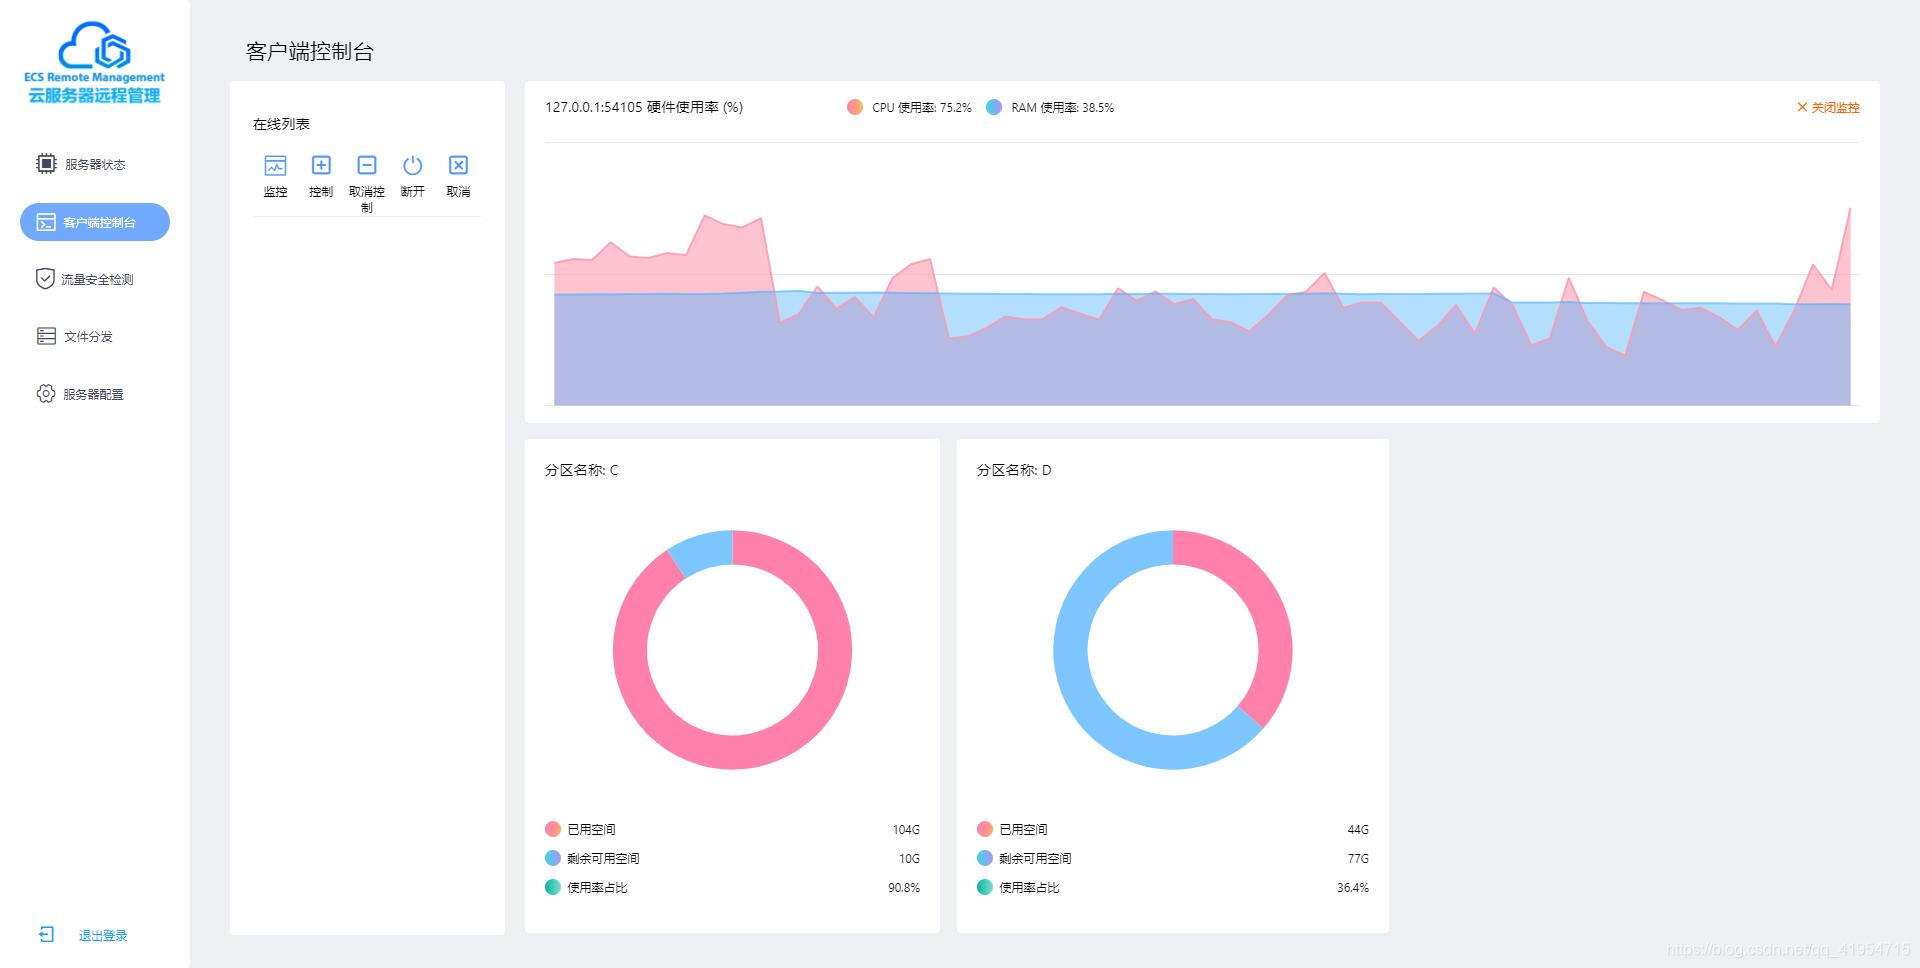Viewport: 1920px width, 968px height.
Task: Click the 控制 plus icon
Action: click(x=321, y=165)
